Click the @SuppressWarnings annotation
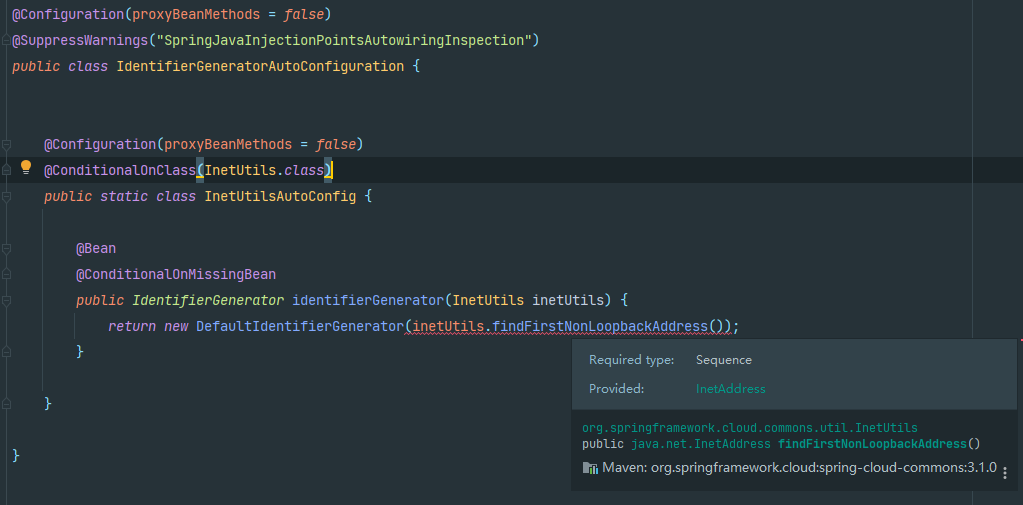The height and width of the screenshot is (505, 1023). [x=80, y=40]
